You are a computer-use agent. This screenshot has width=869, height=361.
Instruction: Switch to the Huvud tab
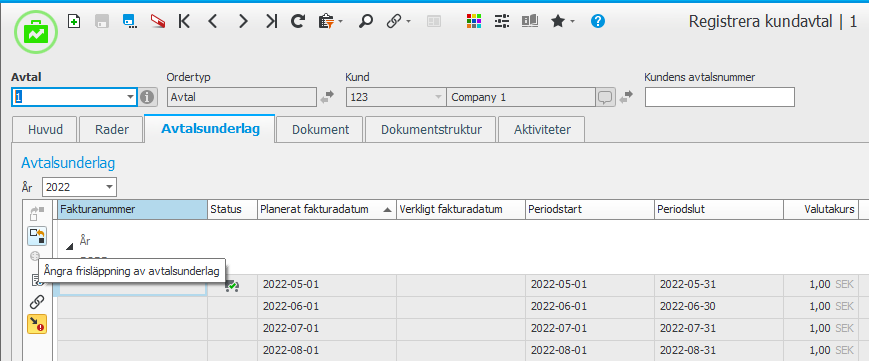coord(45,130)
